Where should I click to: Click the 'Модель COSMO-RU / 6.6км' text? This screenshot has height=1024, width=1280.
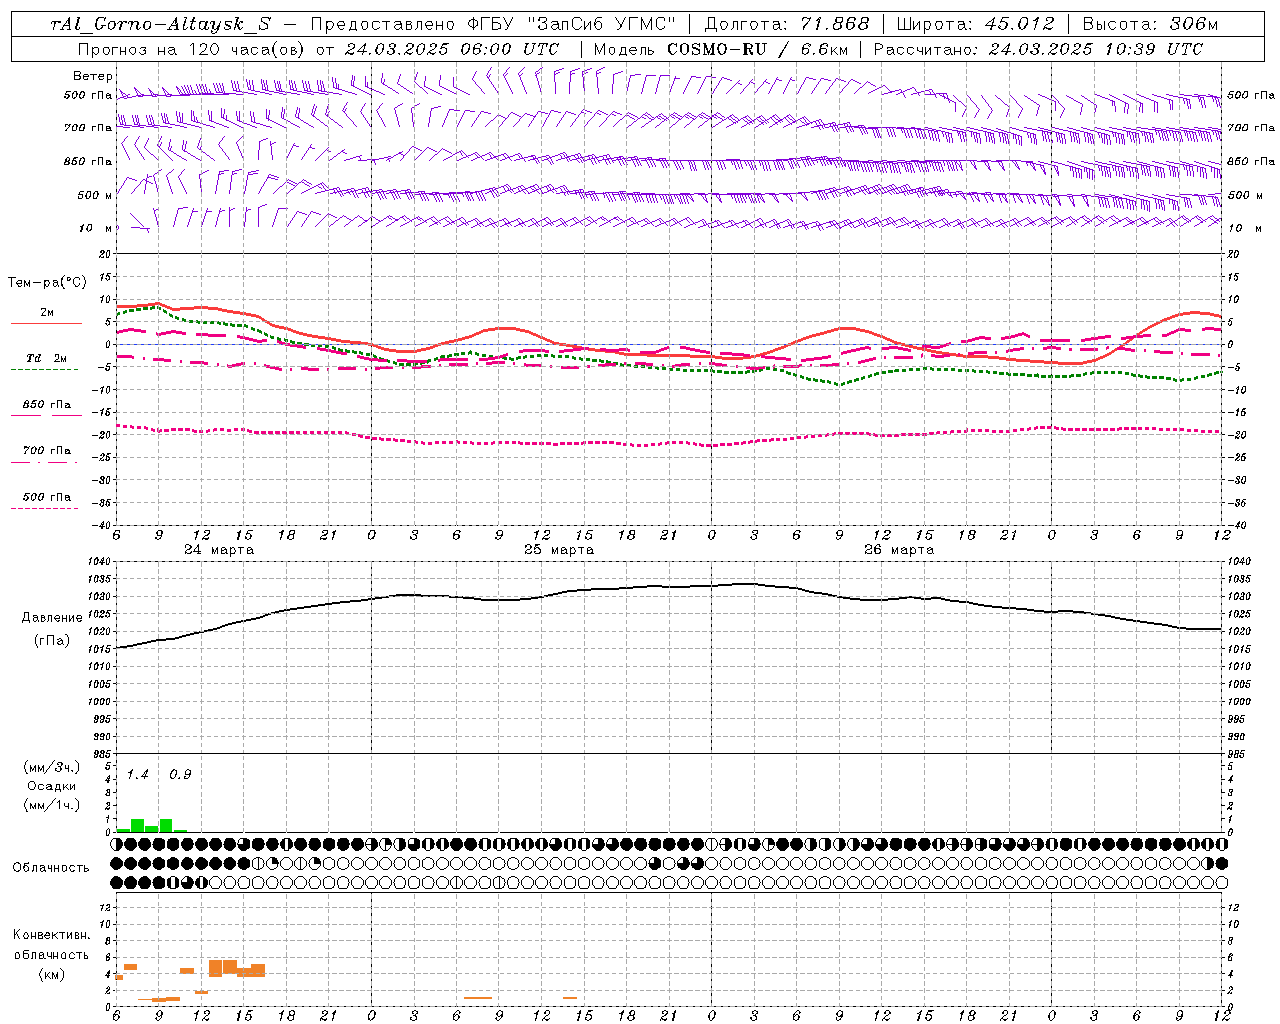[x=720, y=49]
